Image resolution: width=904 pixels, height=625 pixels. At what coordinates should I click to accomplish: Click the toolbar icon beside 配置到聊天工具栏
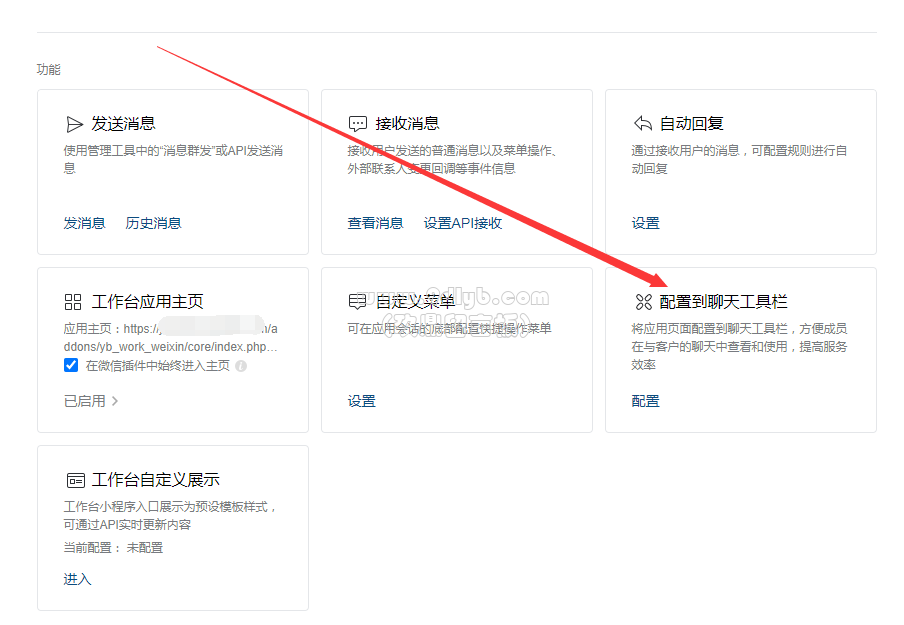tap(643, 302)
